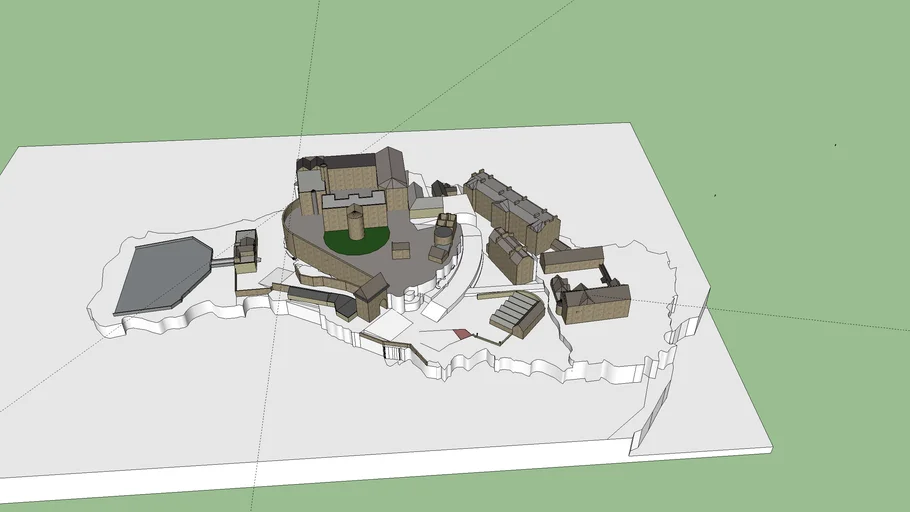Screen dimensions: 910x512
Task: Click the round tower beside the green lawn
Action: (x=356, y=225)
